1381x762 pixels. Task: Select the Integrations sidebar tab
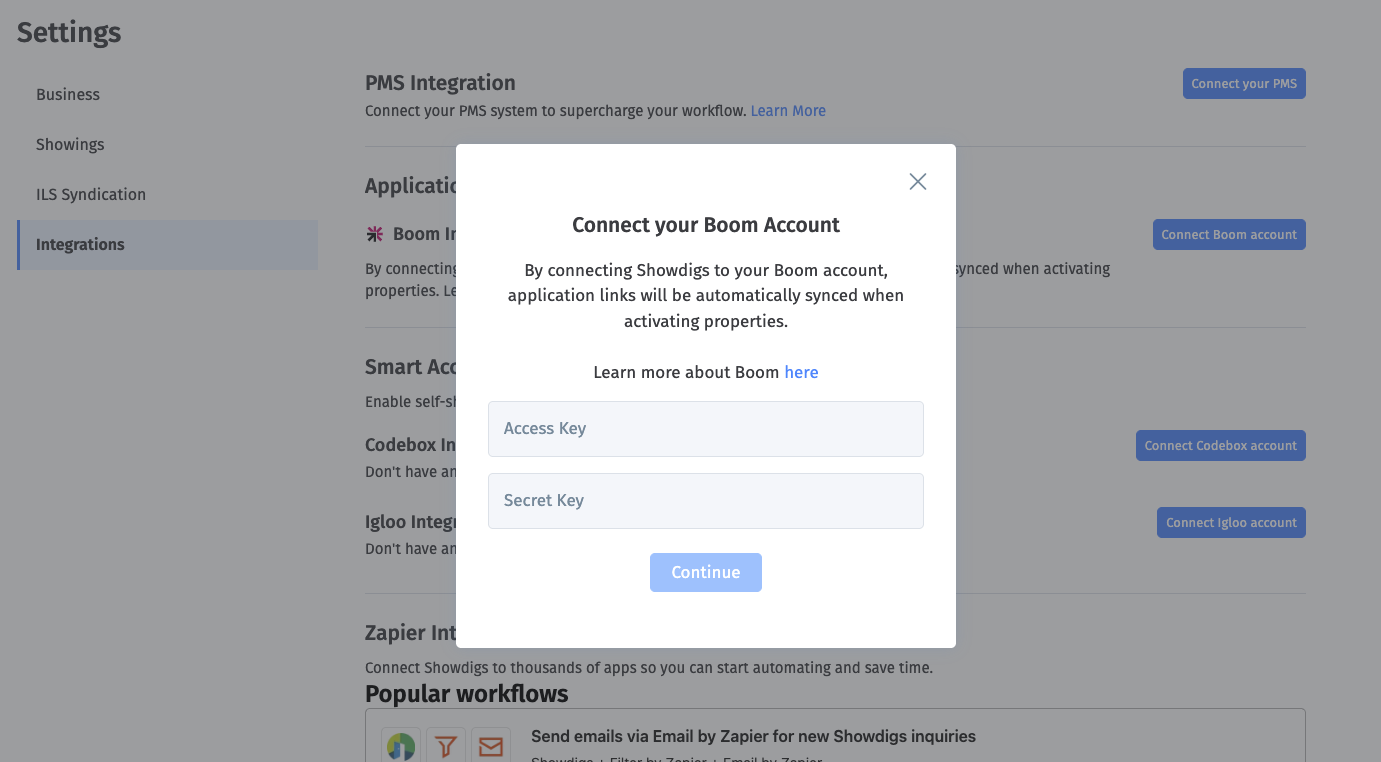[x=80, y=245]
